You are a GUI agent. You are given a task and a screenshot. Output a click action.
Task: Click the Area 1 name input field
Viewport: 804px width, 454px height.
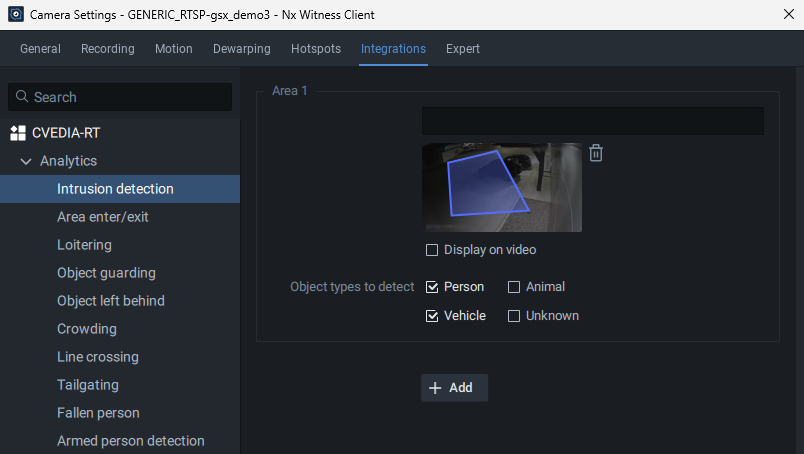(x=593, y=121)
